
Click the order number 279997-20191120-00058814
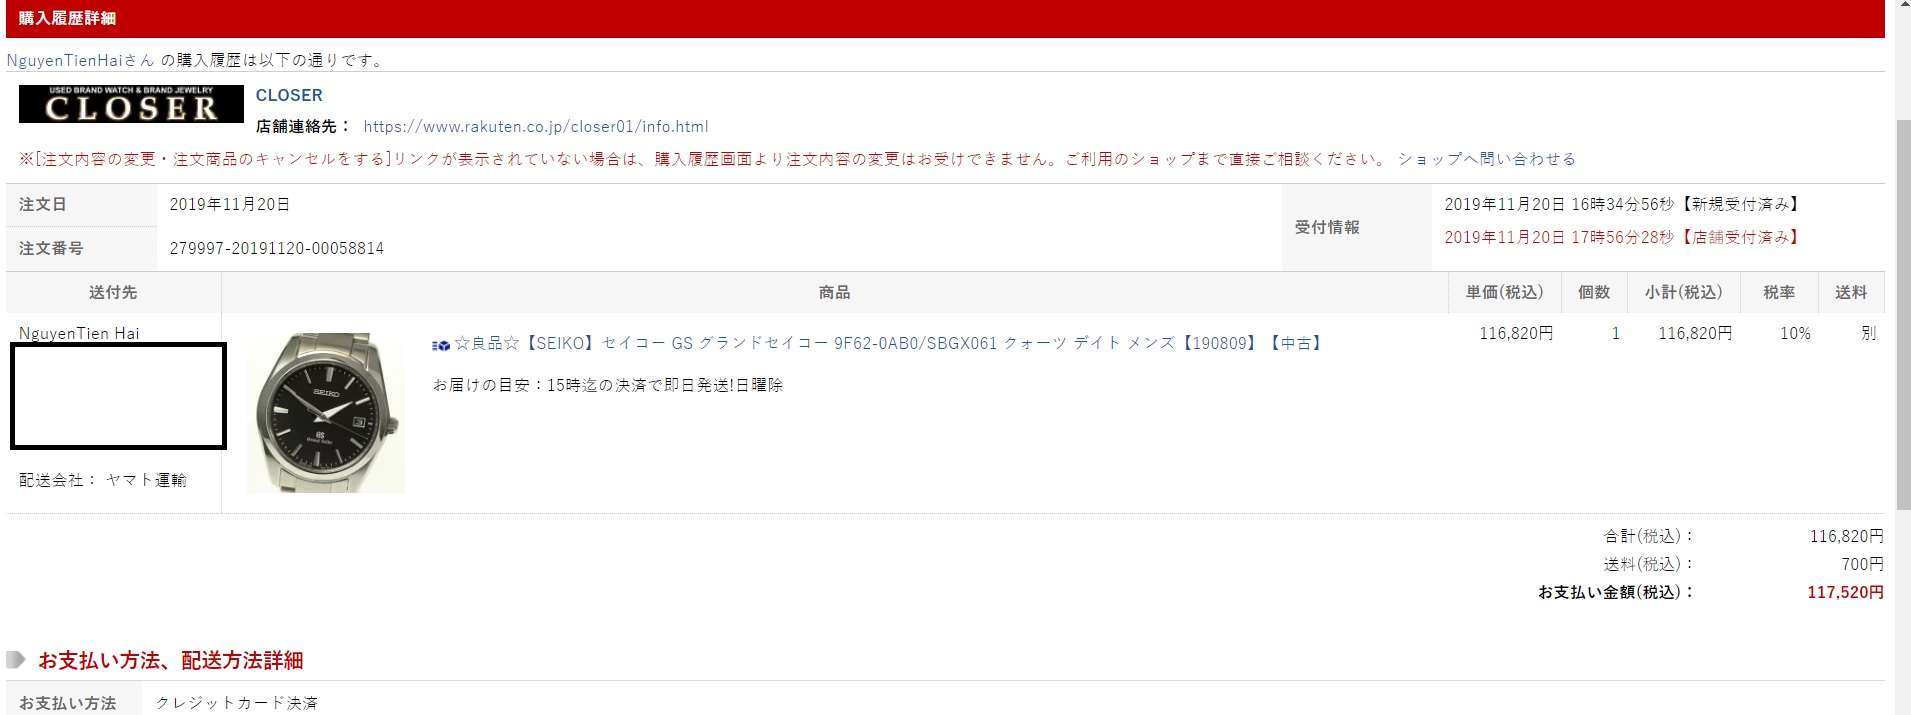coord(277,248)
